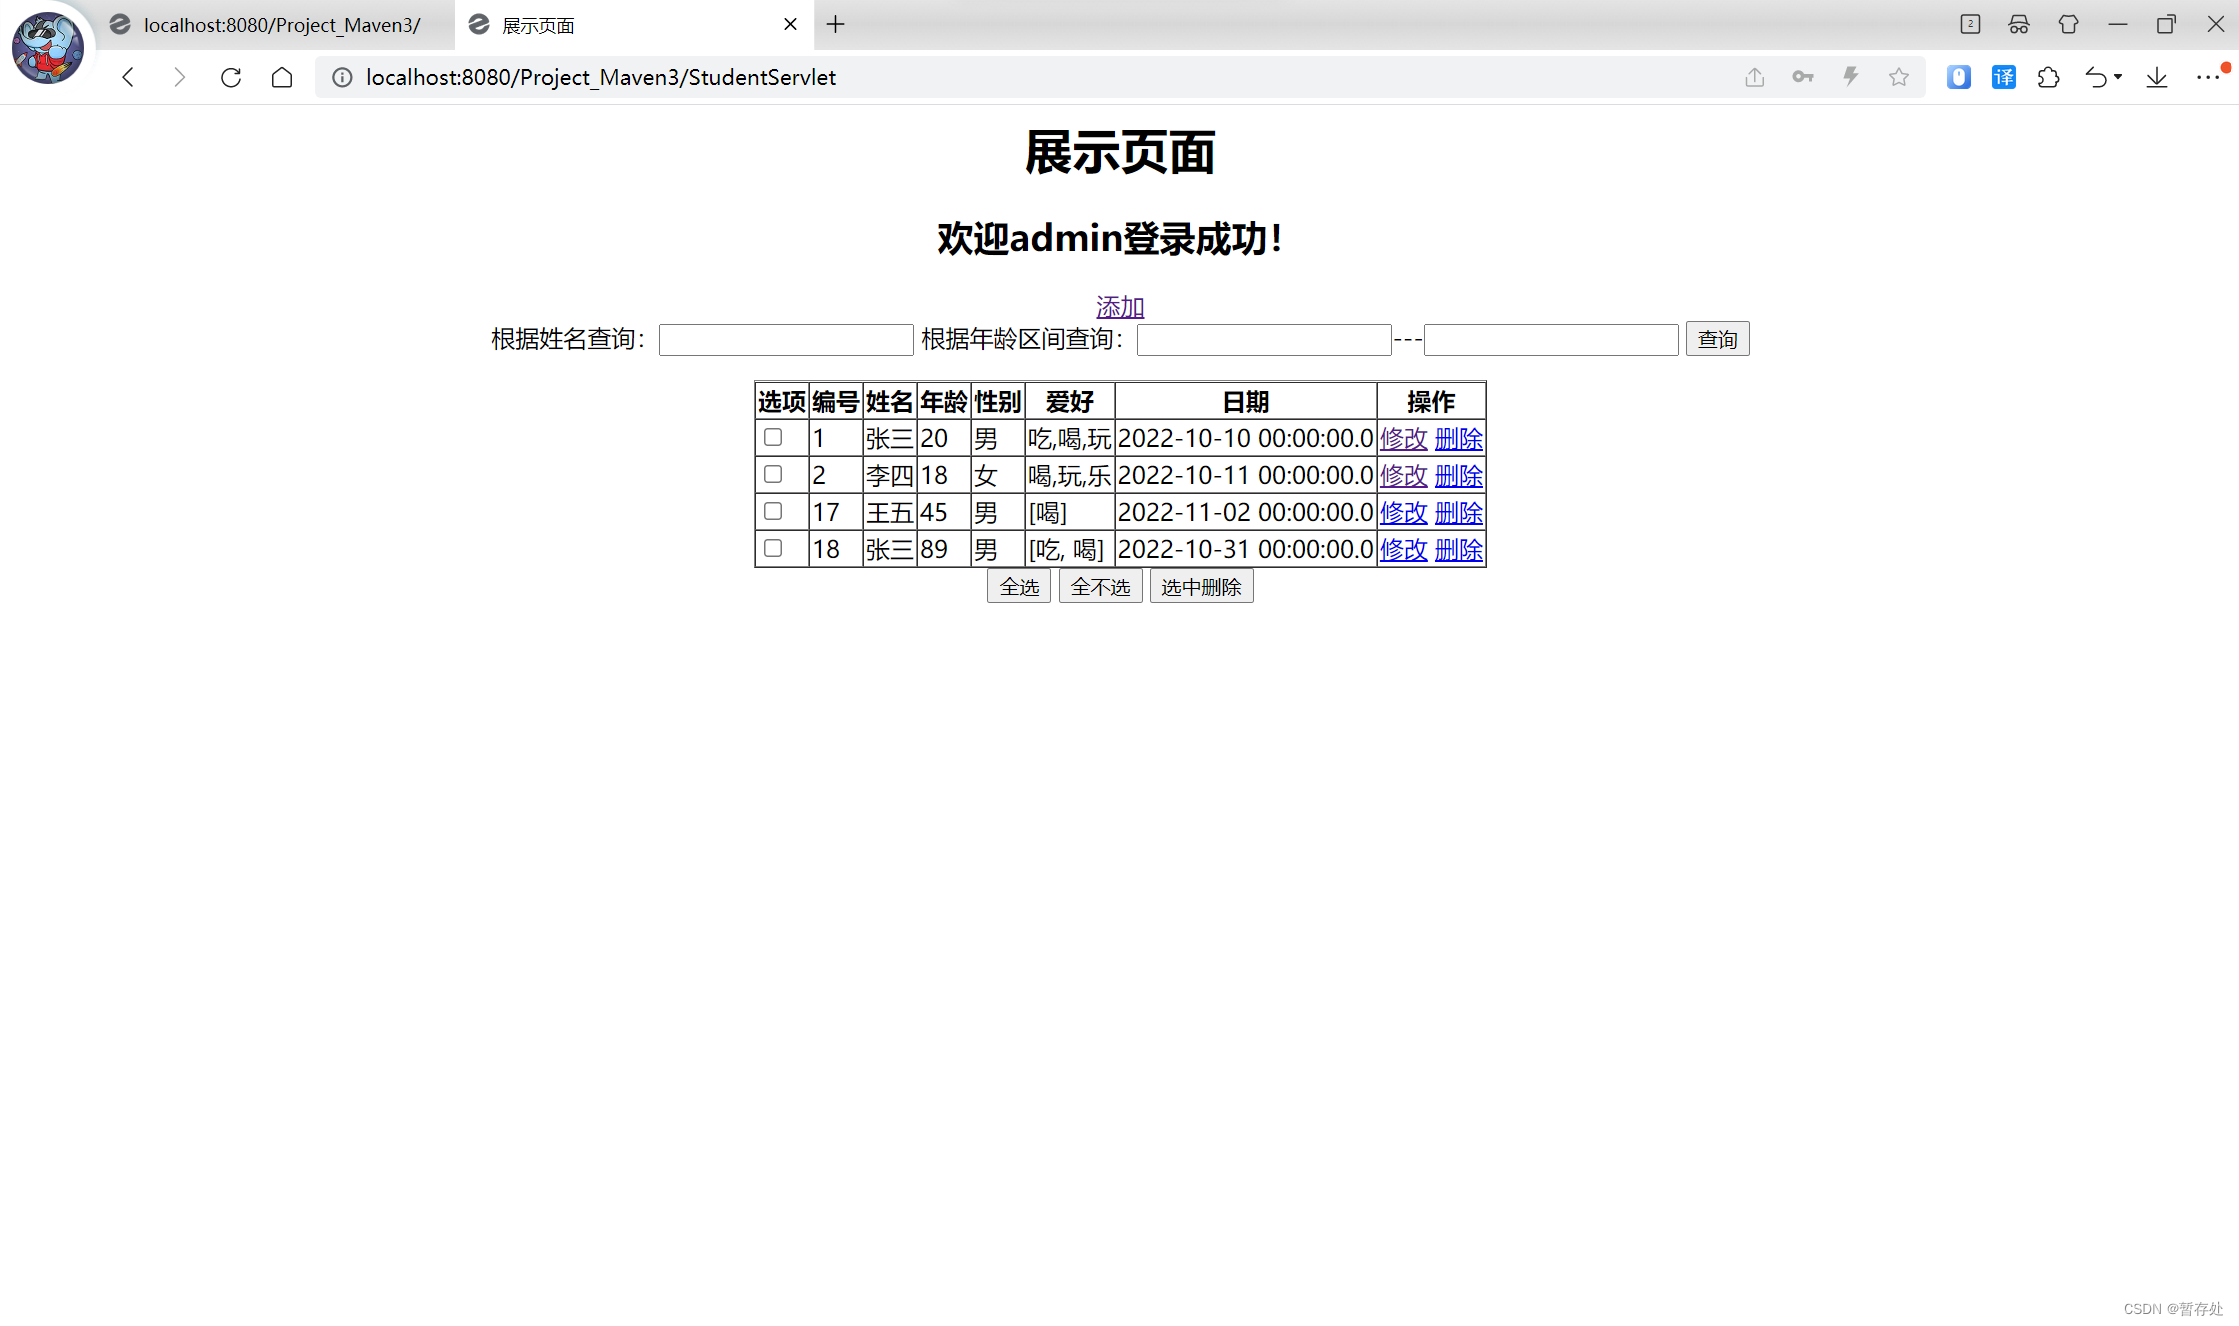Click the 操作 column header

tap(1431, 402)
